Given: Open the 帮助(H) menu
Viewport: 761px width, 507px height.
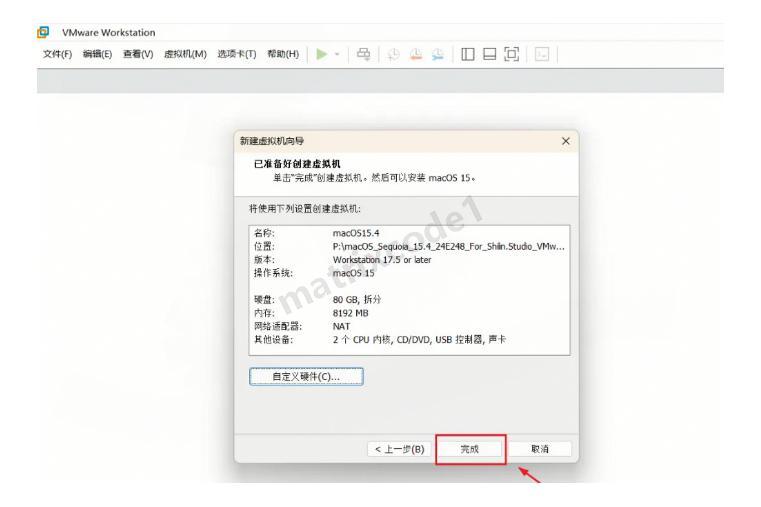Looking at the screenshot, I should (283, 54).
